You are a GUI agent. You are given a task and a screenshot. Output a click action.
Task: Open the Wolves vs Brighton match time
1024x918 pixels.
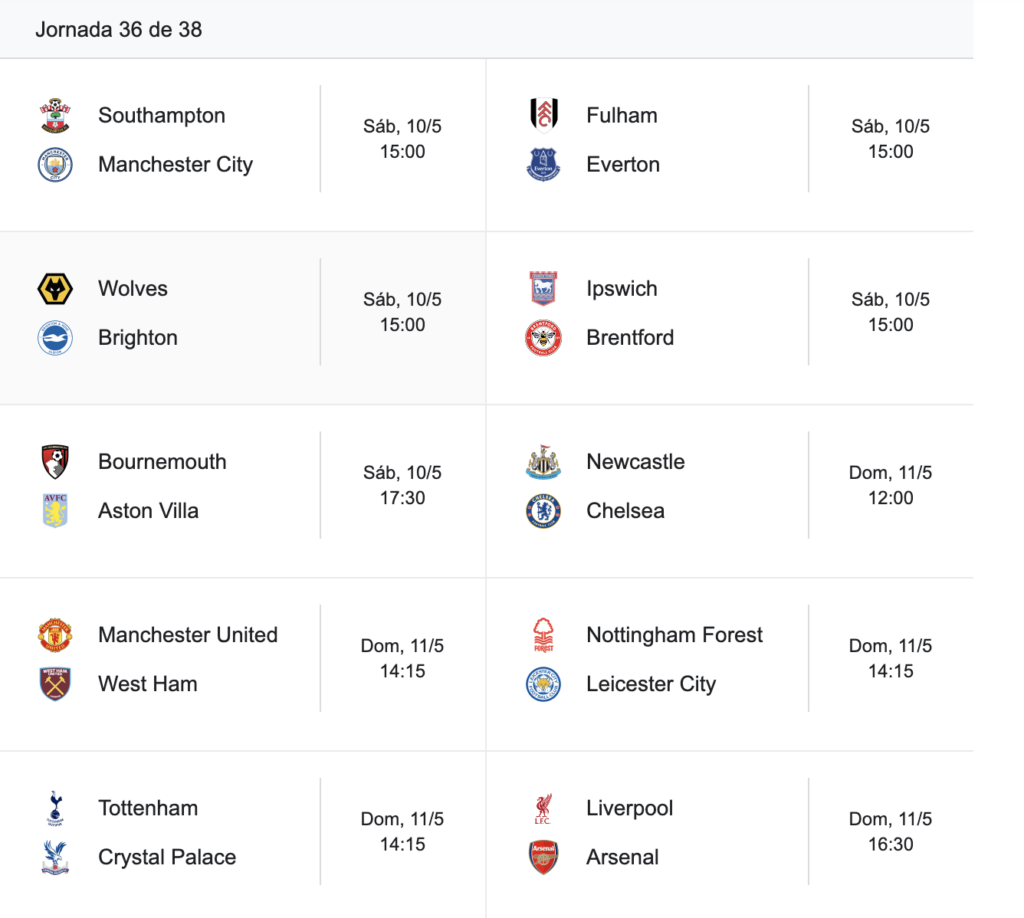point(402,312)
